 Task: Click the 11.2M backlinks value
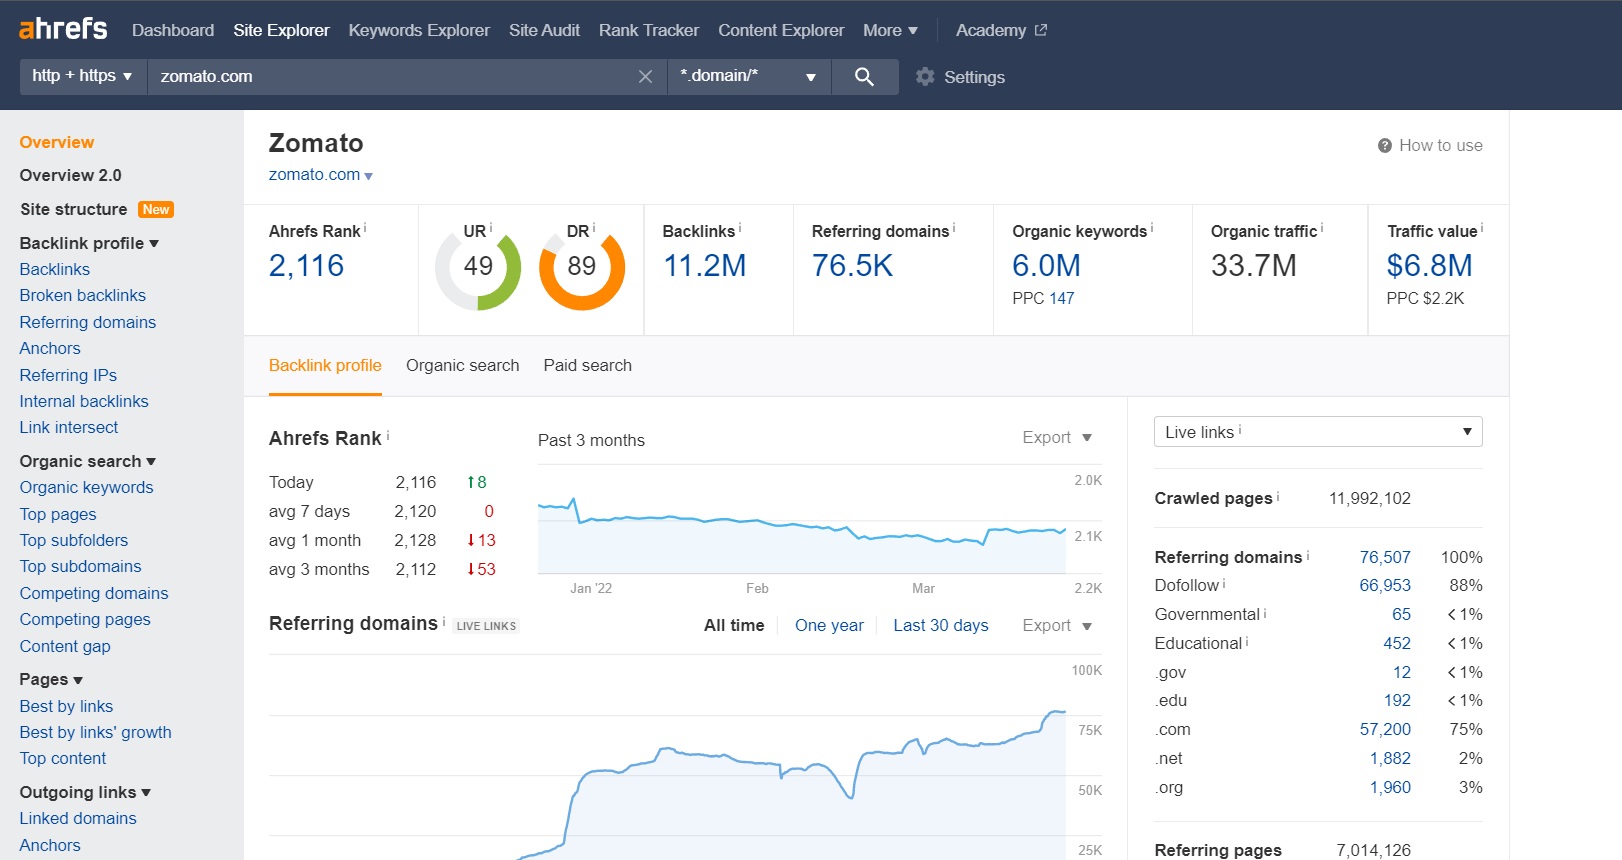(x=705, y=266)
